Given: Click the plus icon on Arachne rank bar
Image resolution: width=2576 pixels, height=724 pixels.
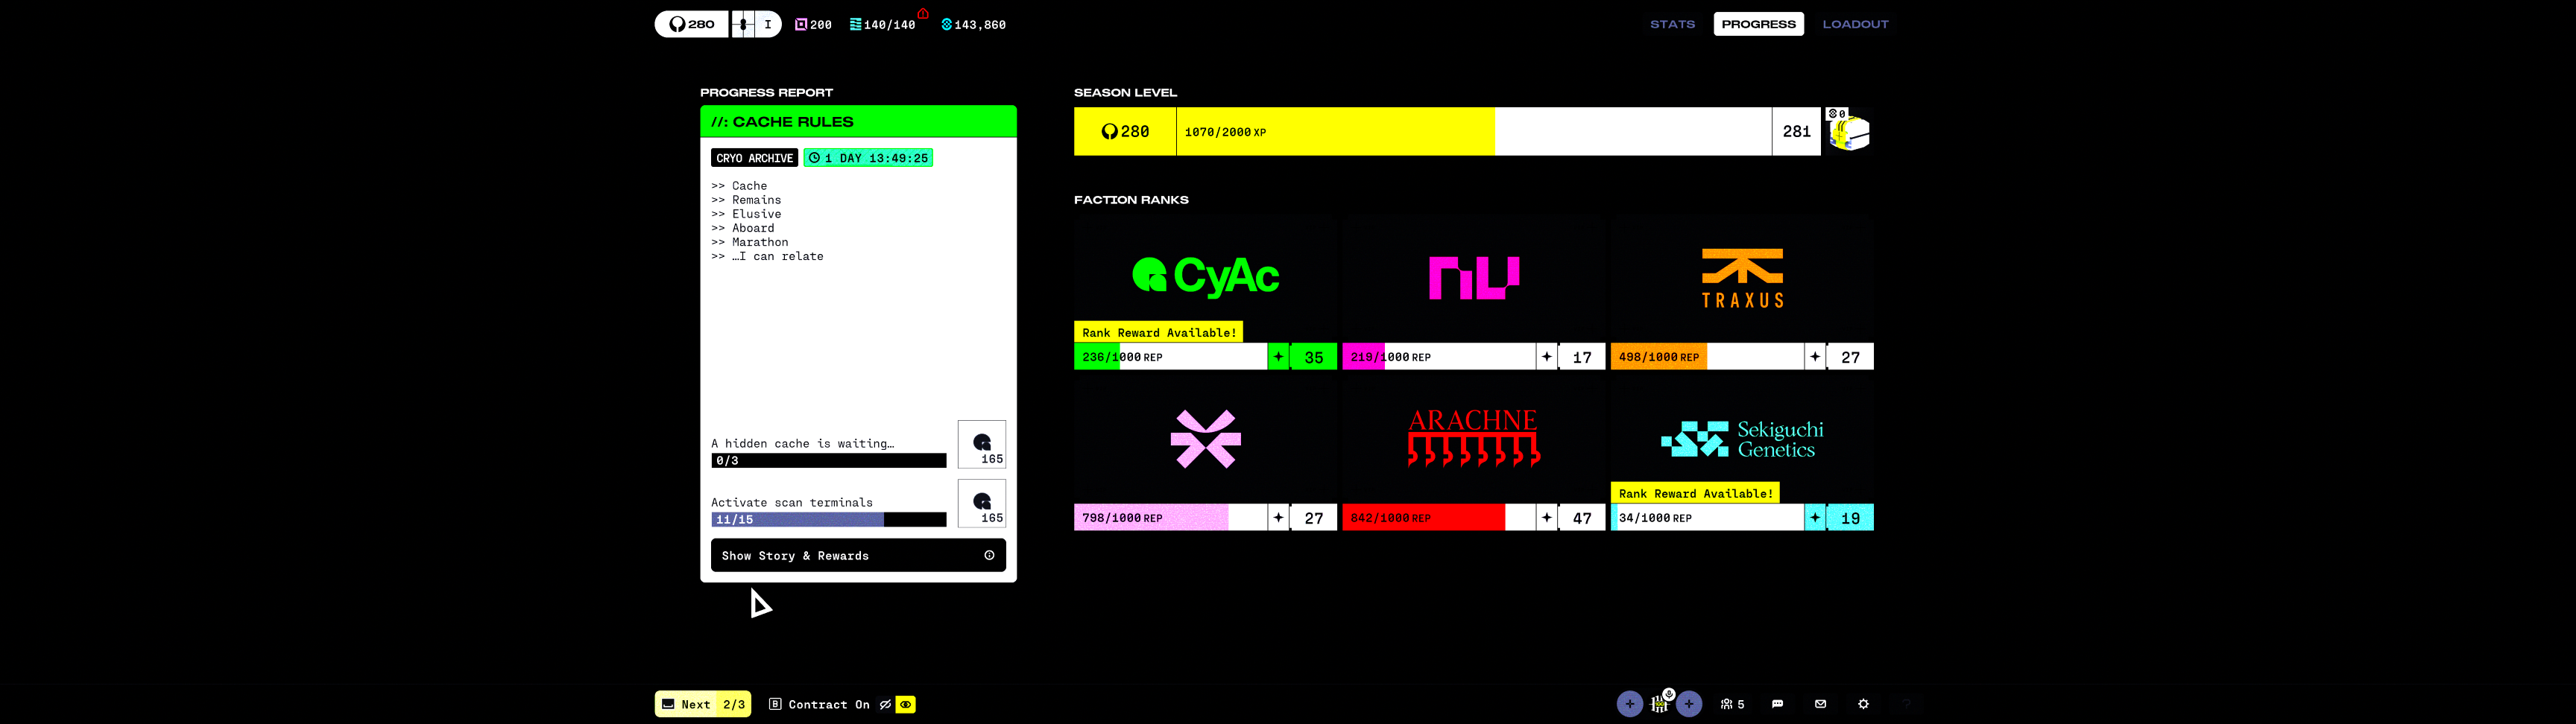Looking at the screenshot, I should 1546,518.
